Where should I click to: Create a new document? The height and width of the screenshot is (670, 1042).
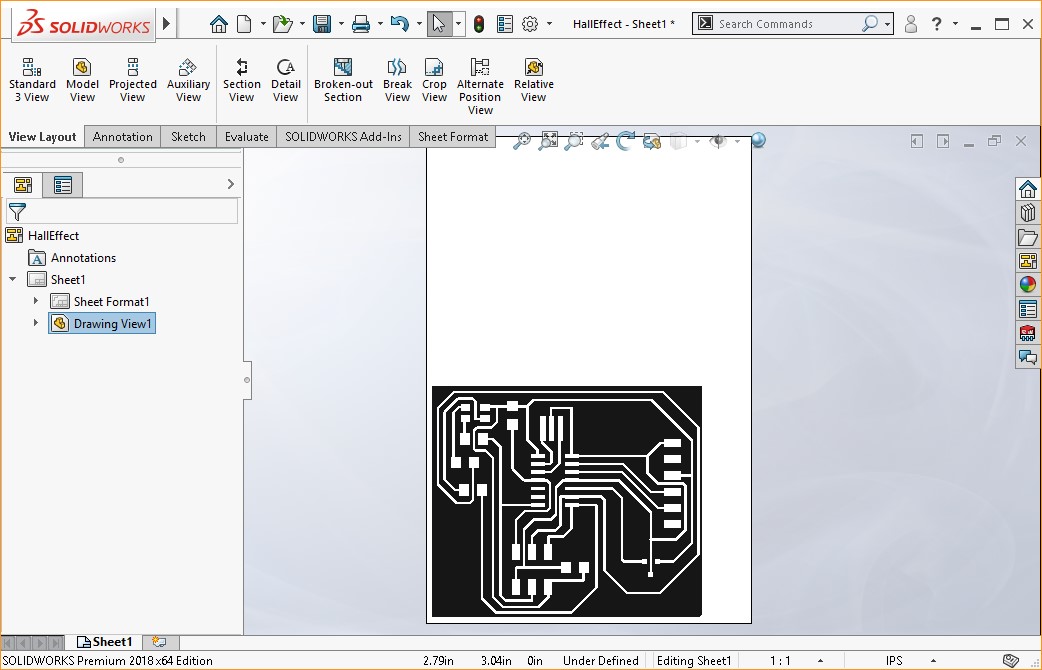pyautogui.click(x=245, y=24)
